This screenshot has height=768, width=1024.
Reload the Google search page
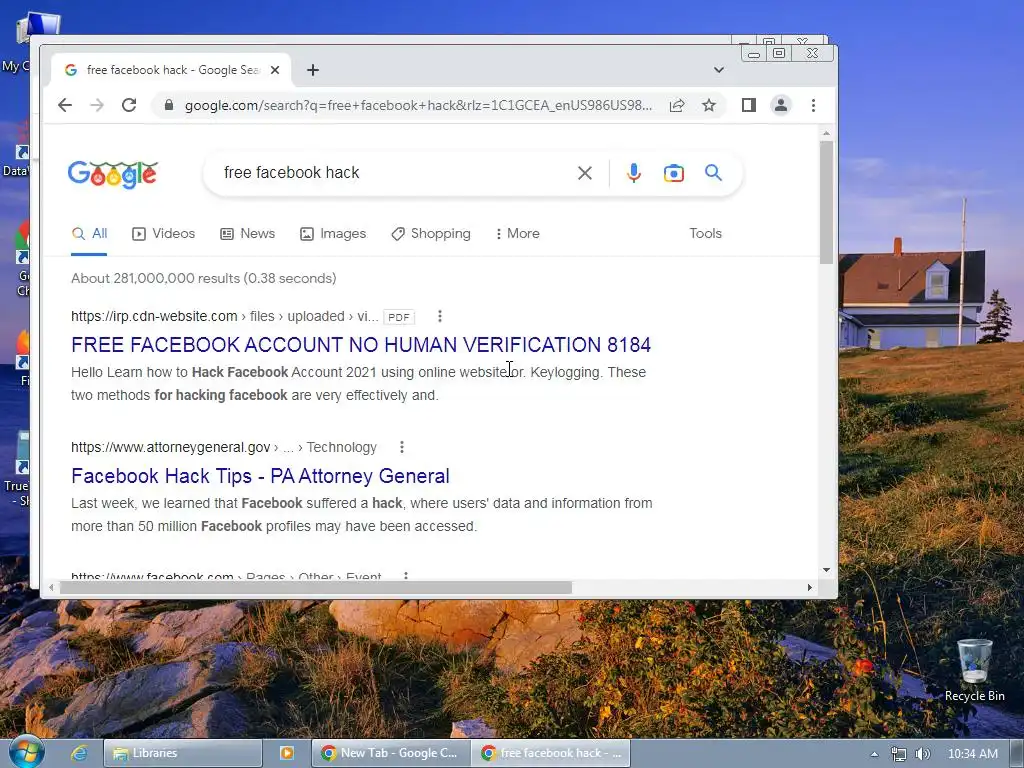tap(129, 105)
